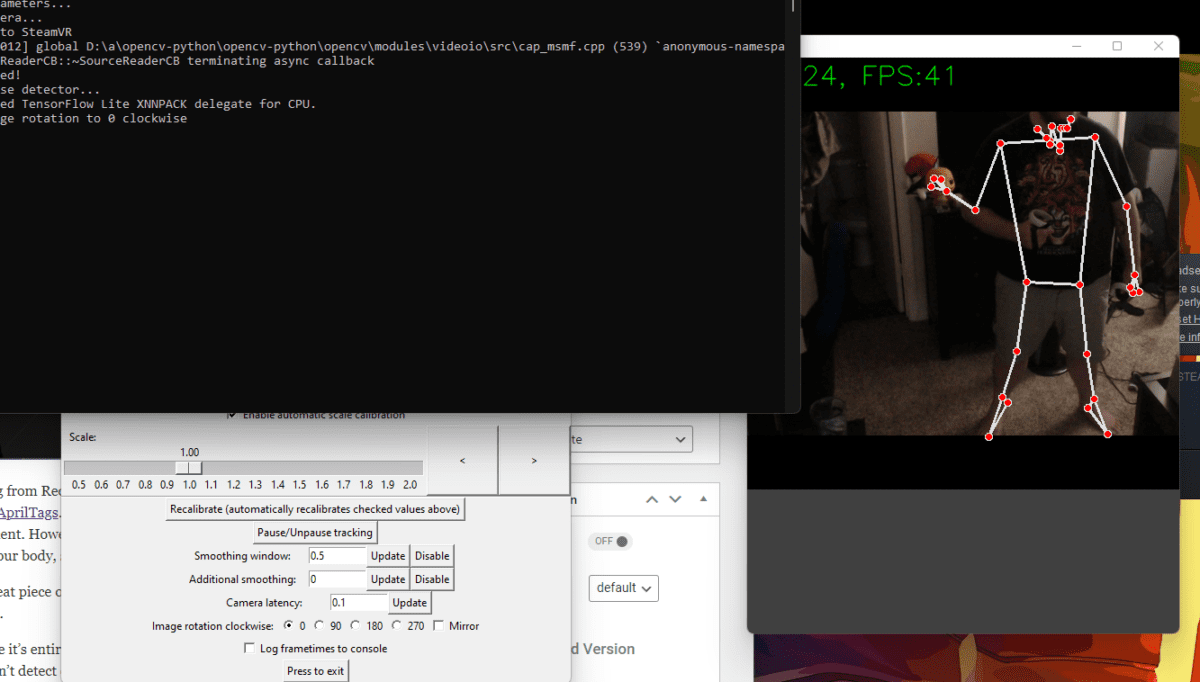The height and width of the screenshot is (682, 1200).
Task: Select the 180 degree image rotation option
Action: 356,626
